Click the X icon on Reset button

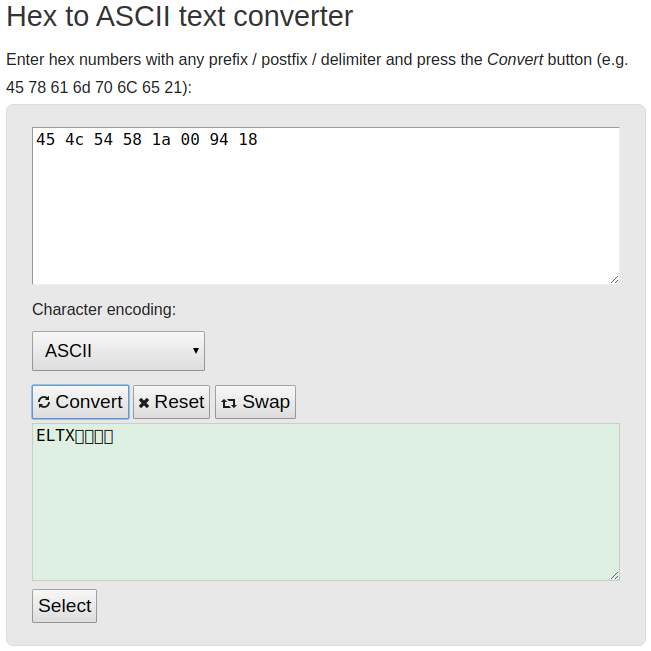pyautogui.click(x=144, y=403)
